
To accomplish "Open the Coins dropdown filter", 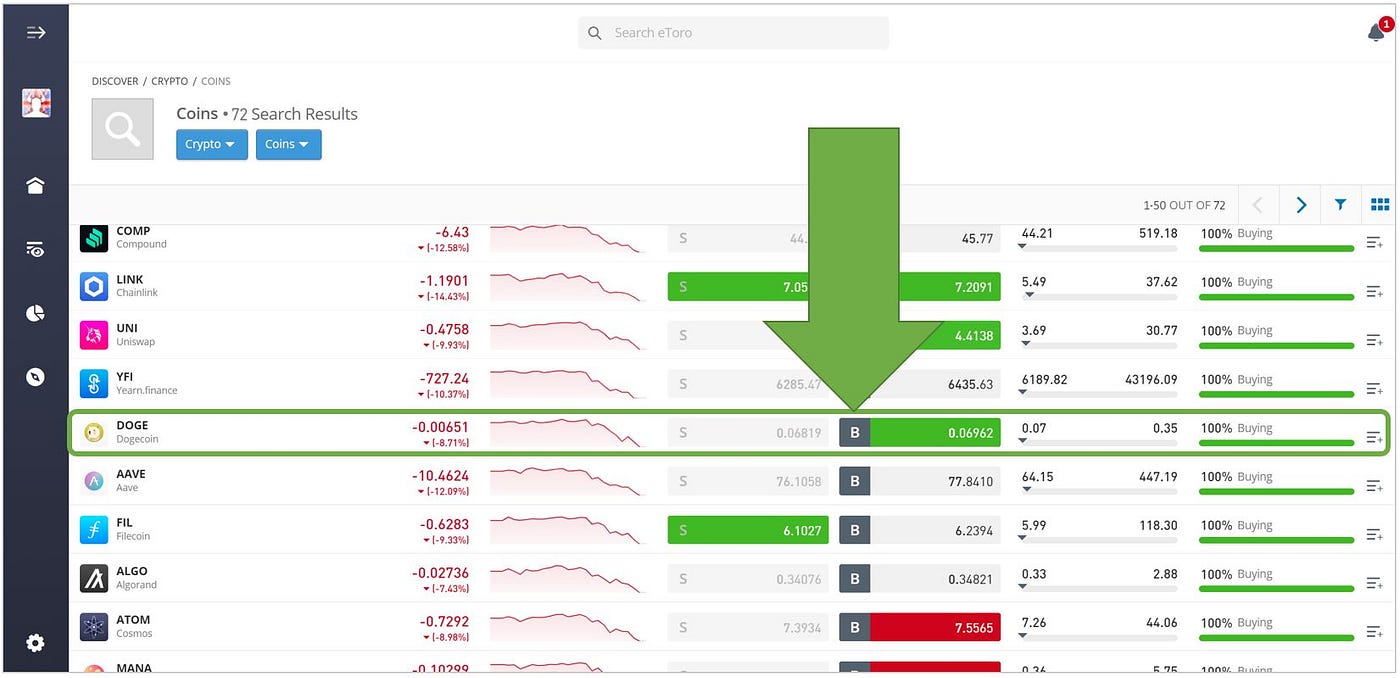I will [288, 144].
